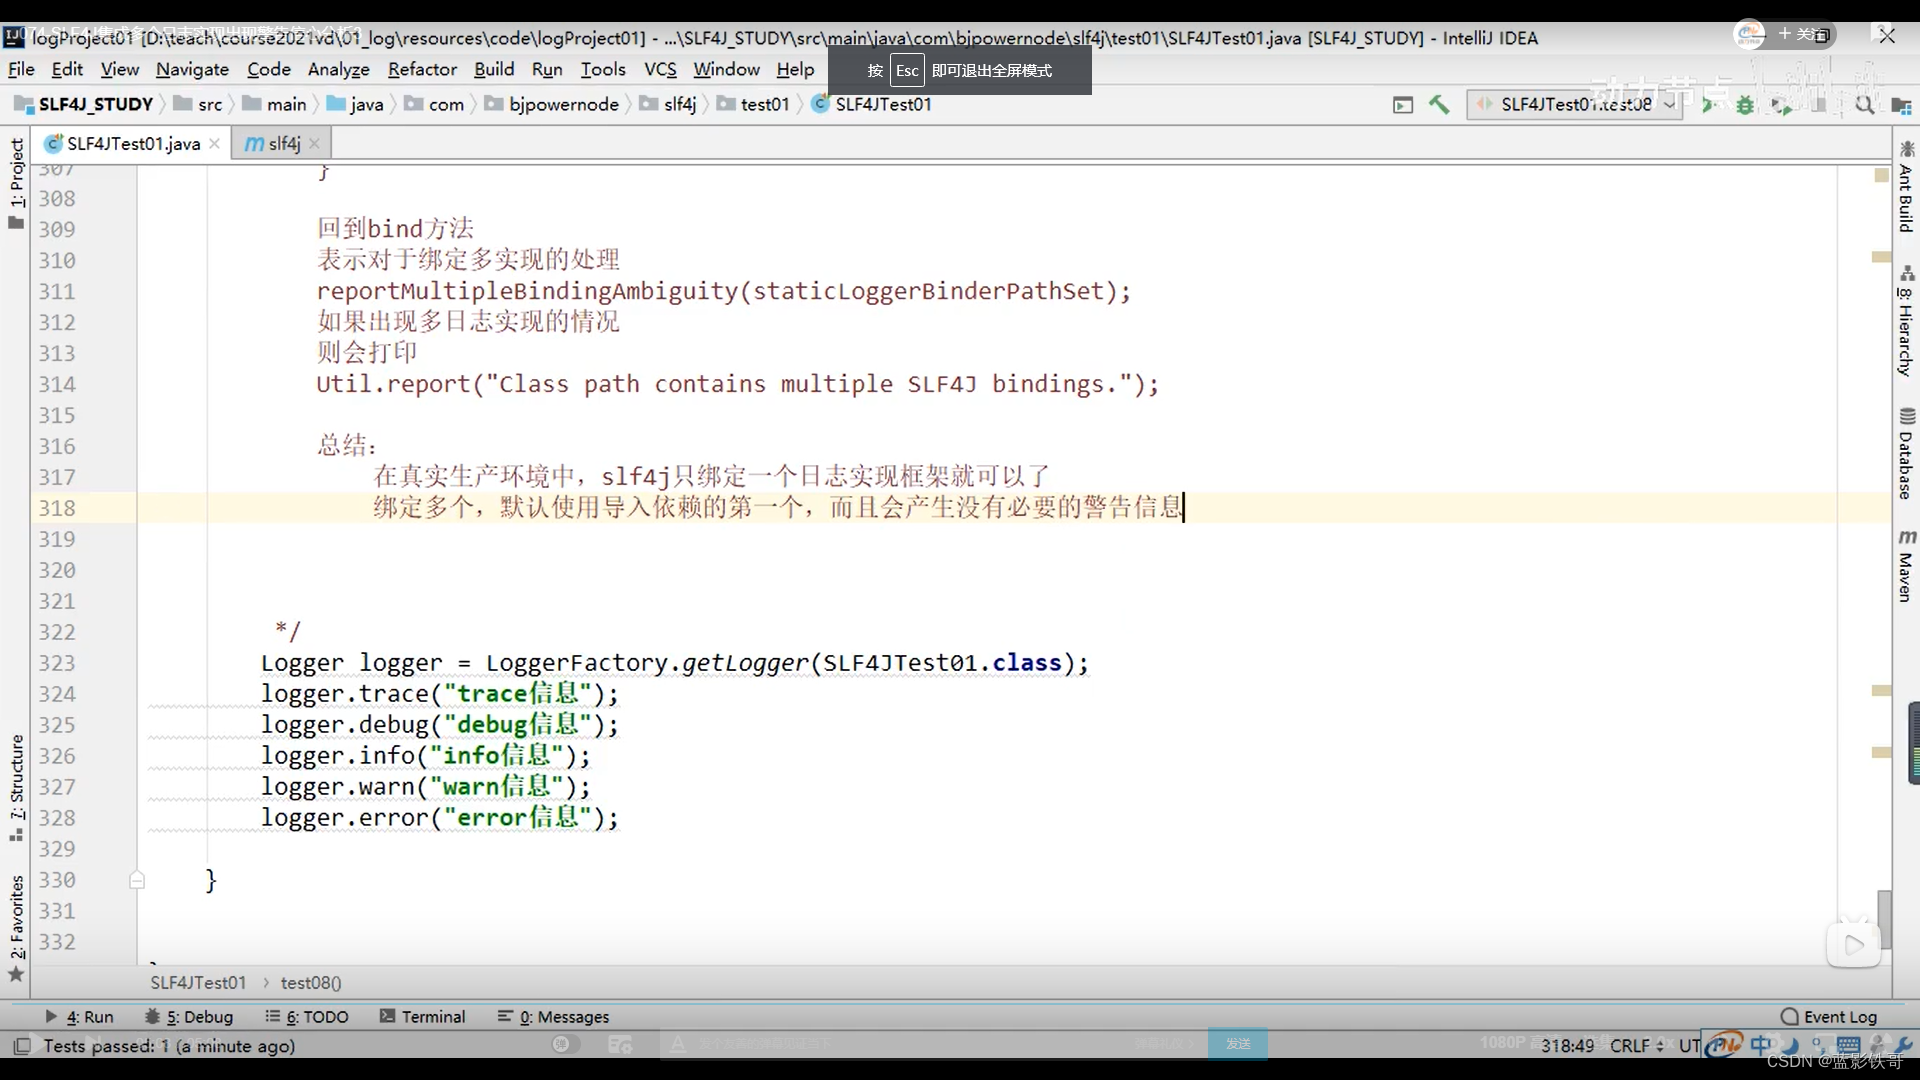Open the Refactor menu
Image resolution: width=1920 pixels, height=1080 pixels.
pos(422,69)
